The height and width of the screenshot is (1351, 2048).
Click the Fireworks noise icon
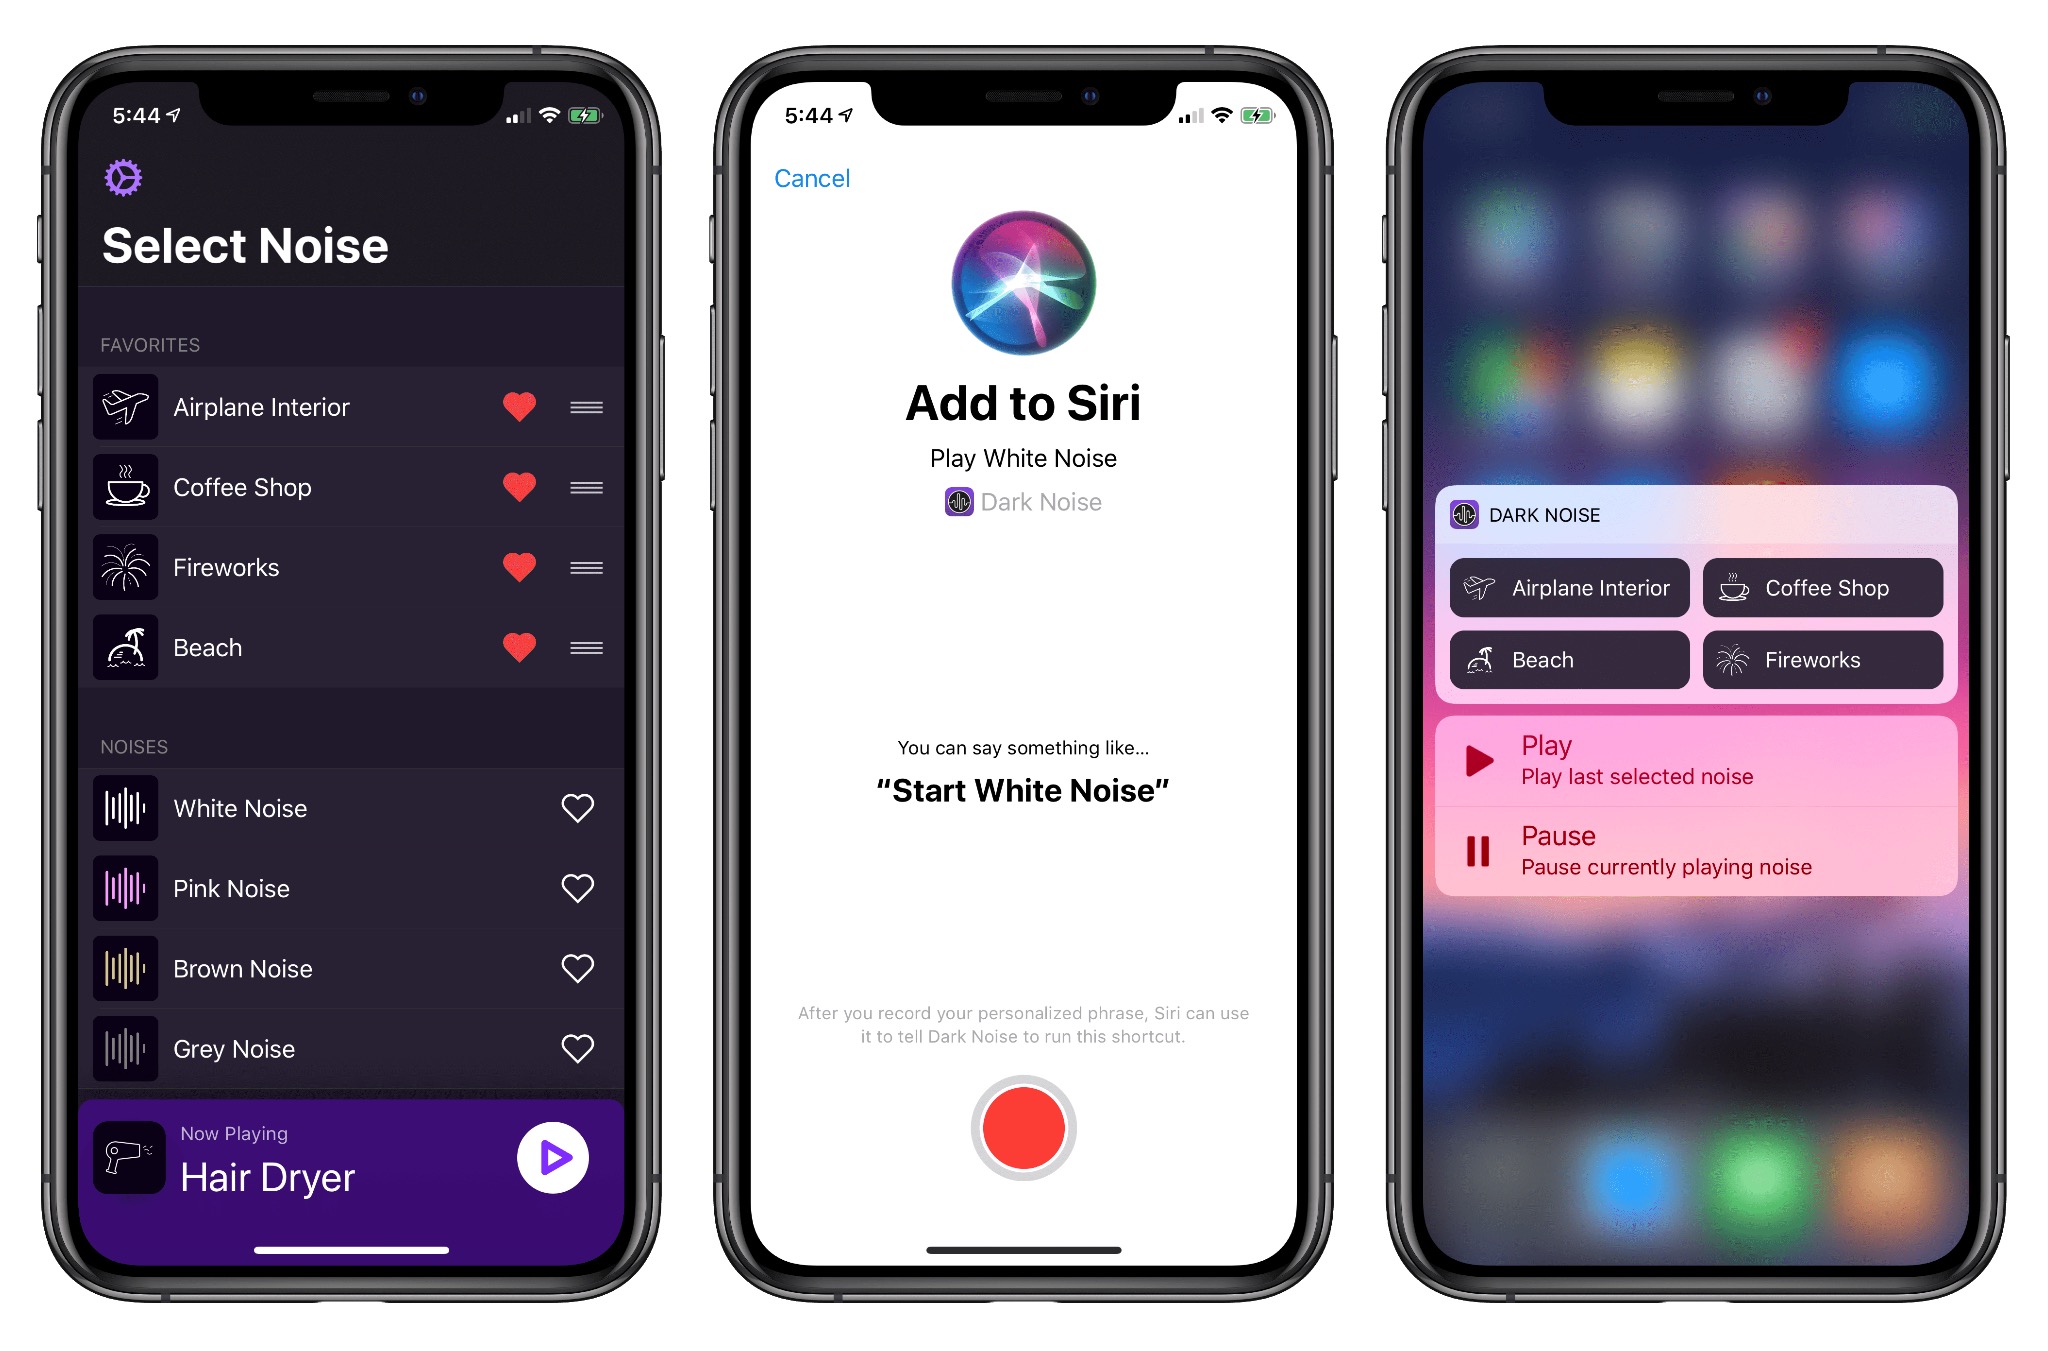[x=127, y=567]
